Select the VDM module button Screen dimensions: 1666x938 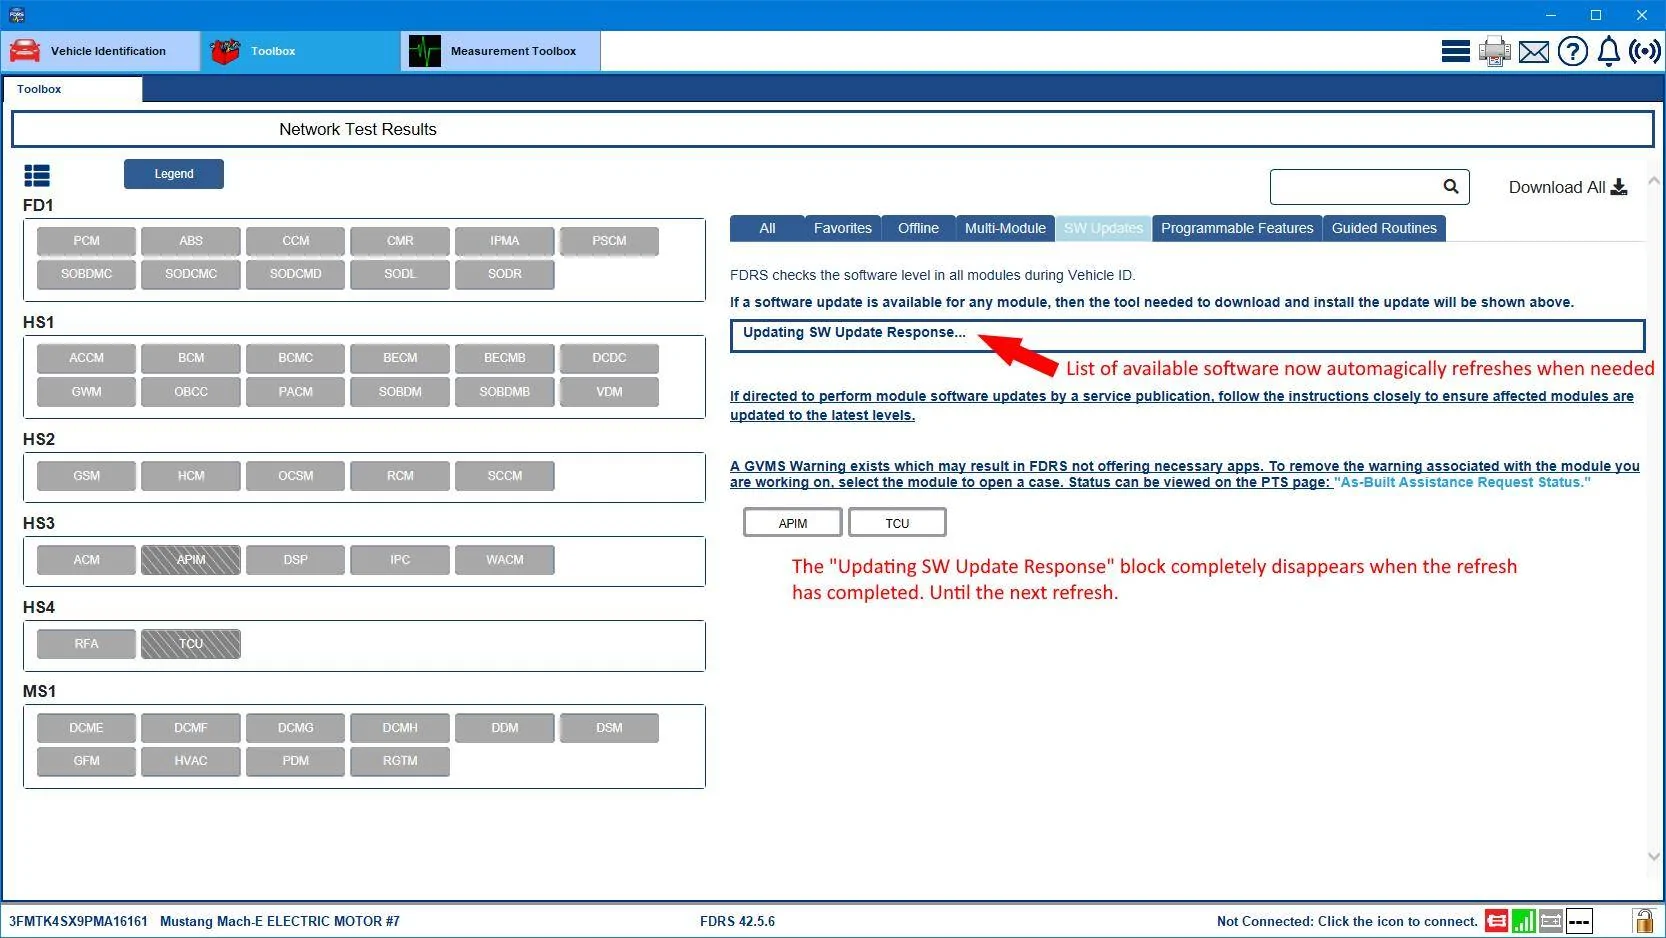[609, 392]
